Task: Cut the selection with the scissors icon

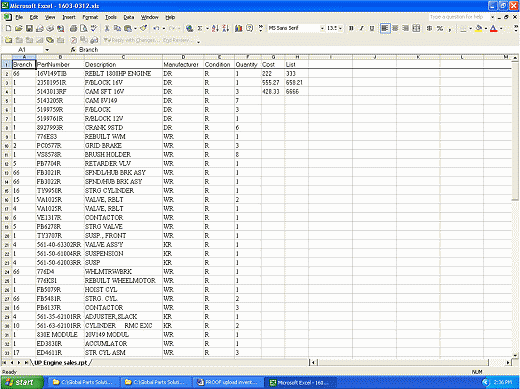Action: [107, 29]
